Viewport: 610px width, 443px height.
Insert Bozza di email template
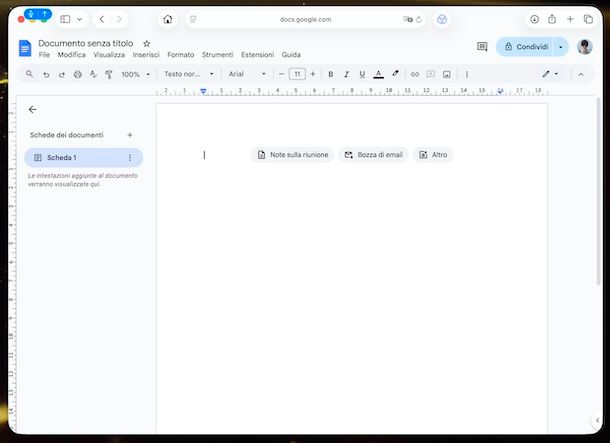373,155
